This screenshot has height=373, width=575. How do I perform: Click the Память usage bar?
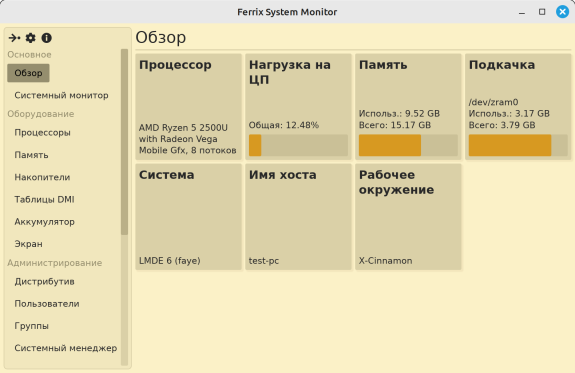(408, 145)
